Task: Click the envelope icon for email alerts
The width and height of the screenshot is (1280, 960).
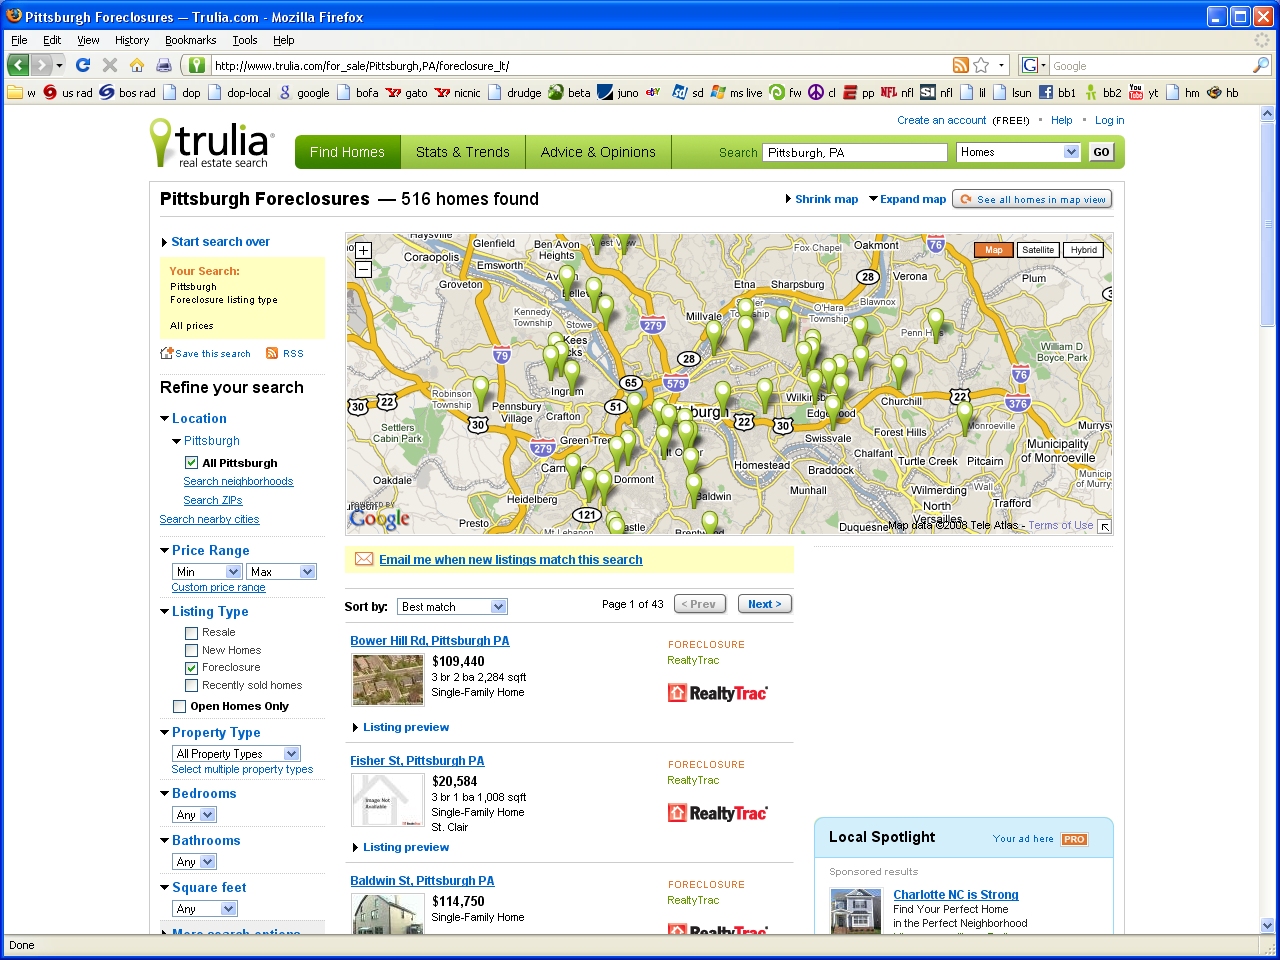Action: (x=364, y=559)
